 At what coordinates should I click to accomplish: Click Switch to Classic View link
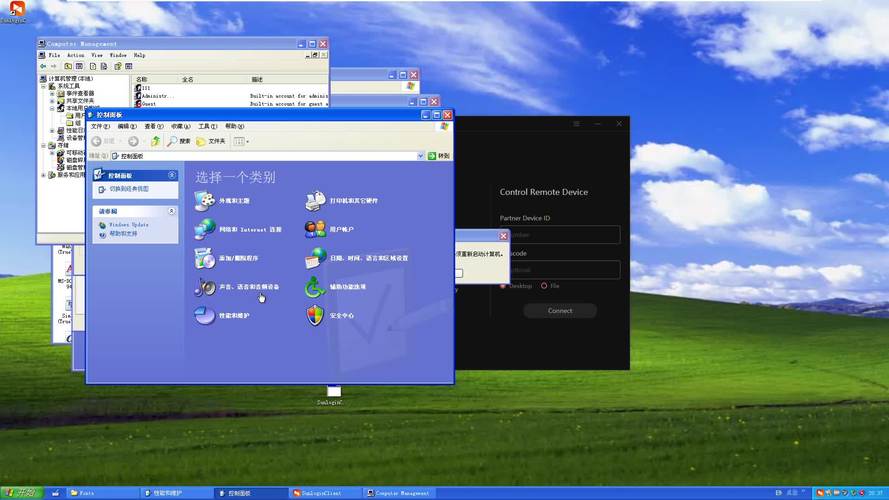click(129, 189)
